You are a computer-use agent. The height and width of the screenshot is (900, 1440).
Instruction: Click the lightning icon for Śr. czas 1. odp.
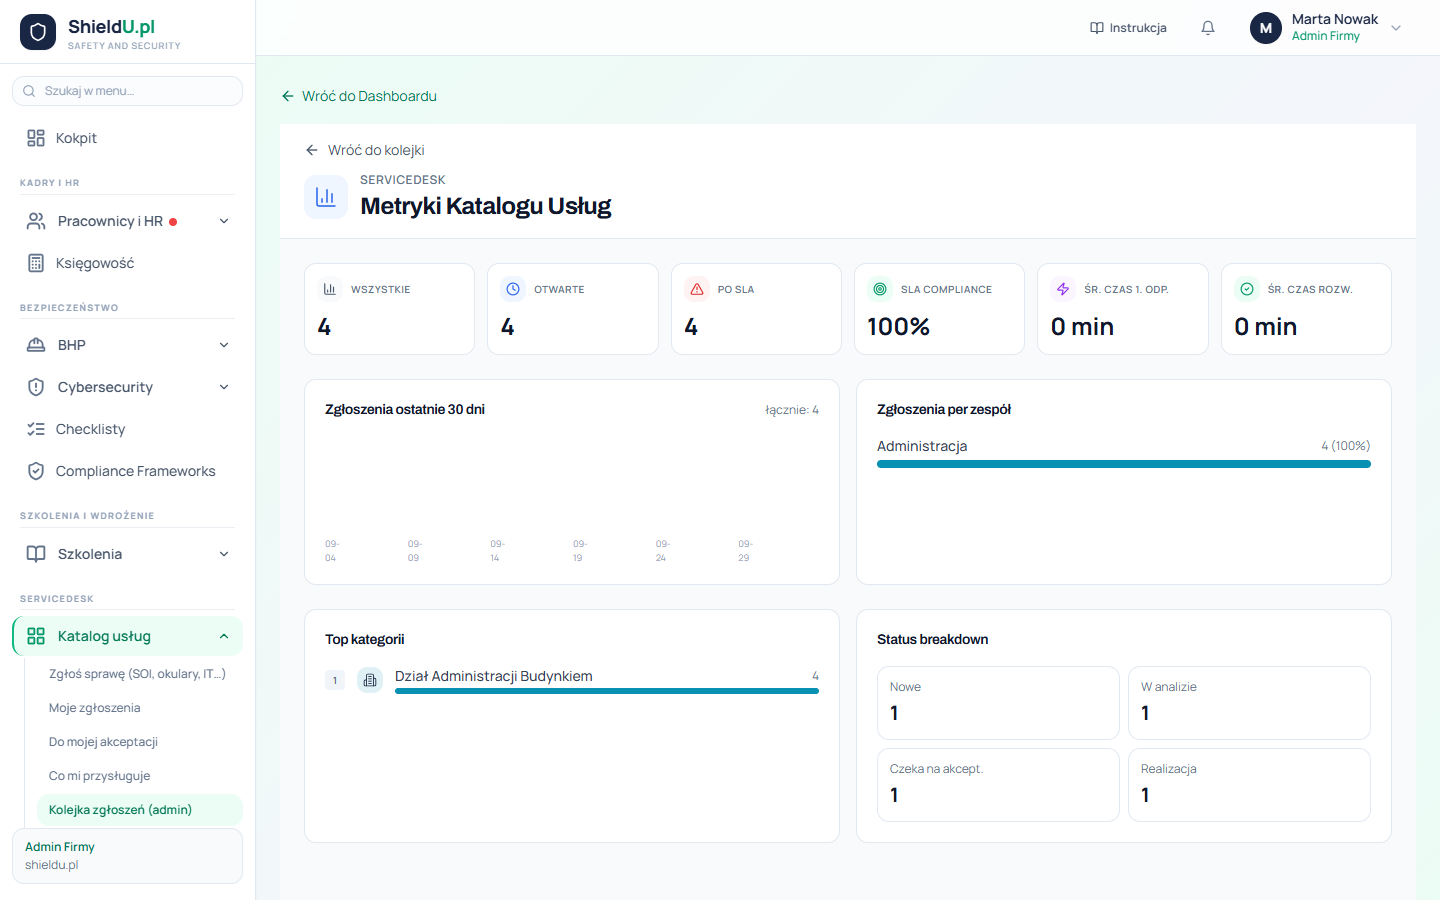pos(1063,289)
